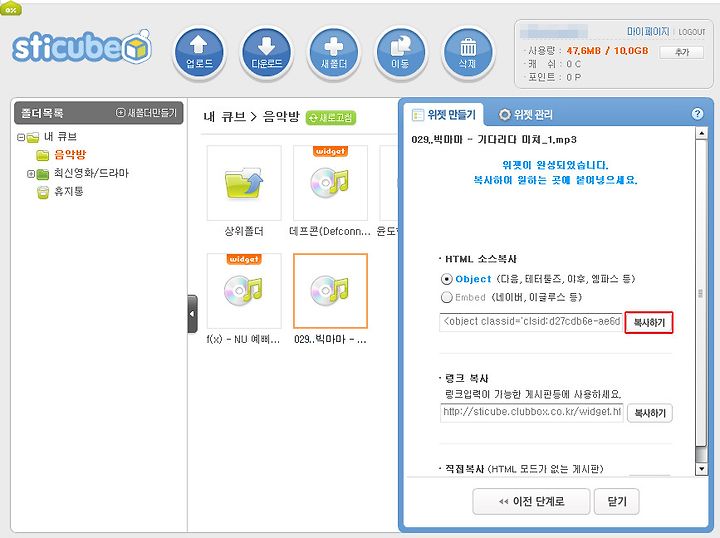Open the help question mark icon
The width and height of the screenshot is (720, 538).
697,114
